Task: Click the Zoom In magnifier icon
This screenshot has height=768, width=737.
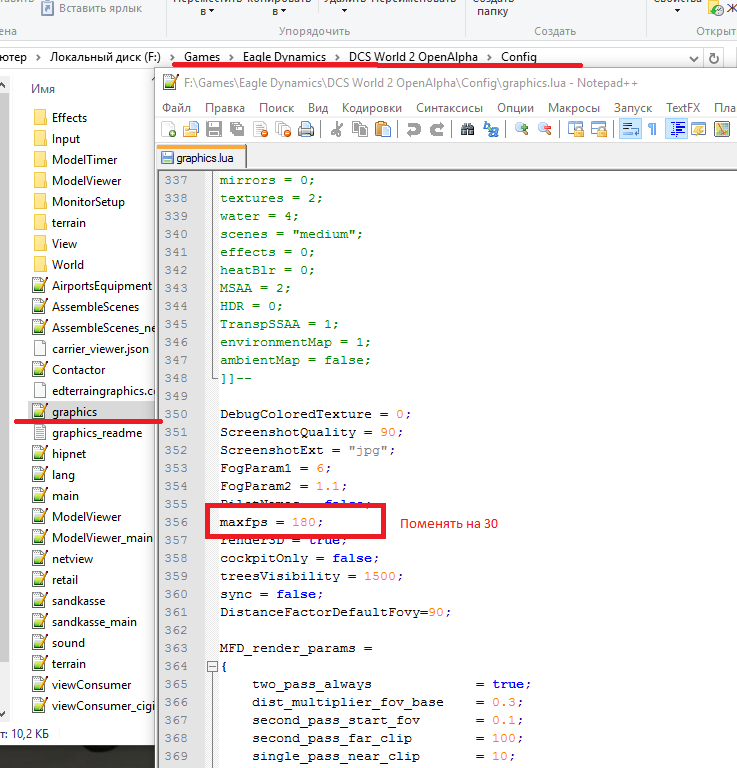Action: pos(522,129)
